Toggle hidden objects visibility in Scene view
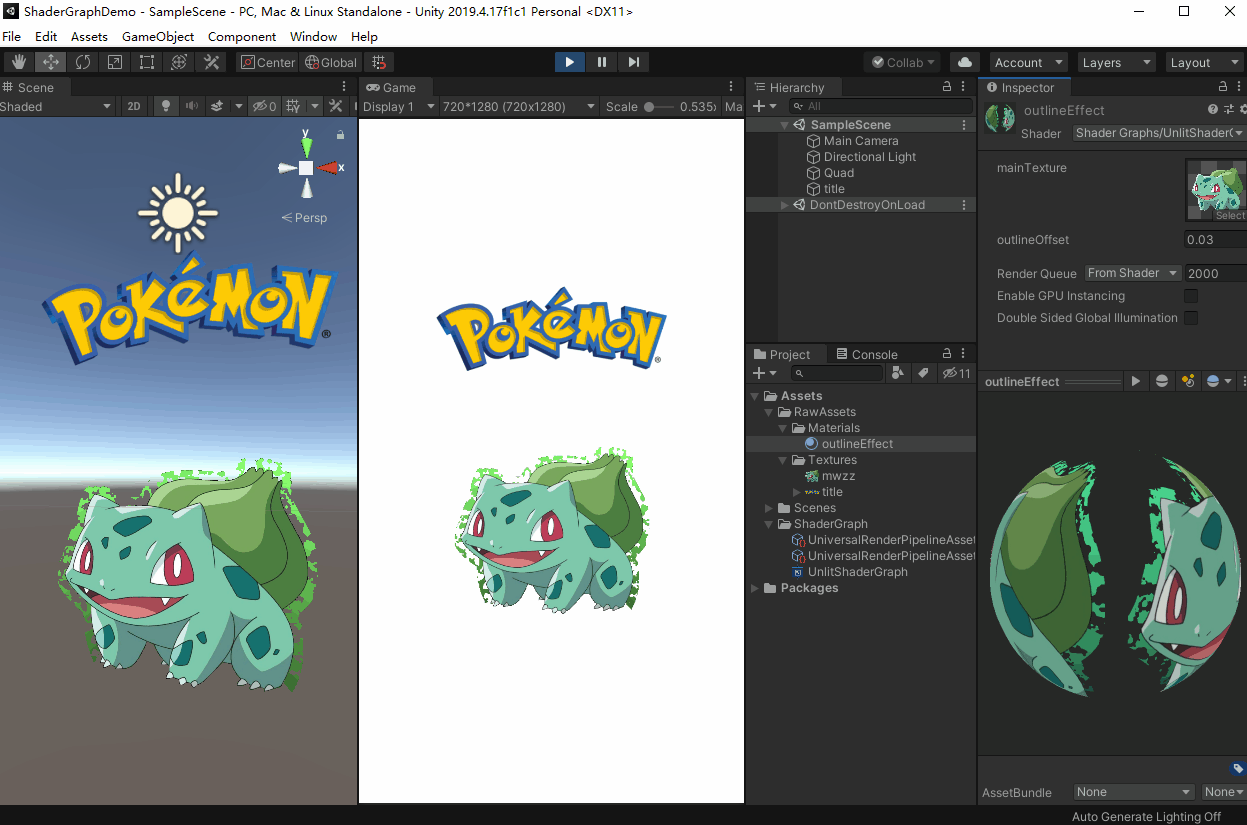This screenshot has width=1247, height=825. tap(263, 106)
